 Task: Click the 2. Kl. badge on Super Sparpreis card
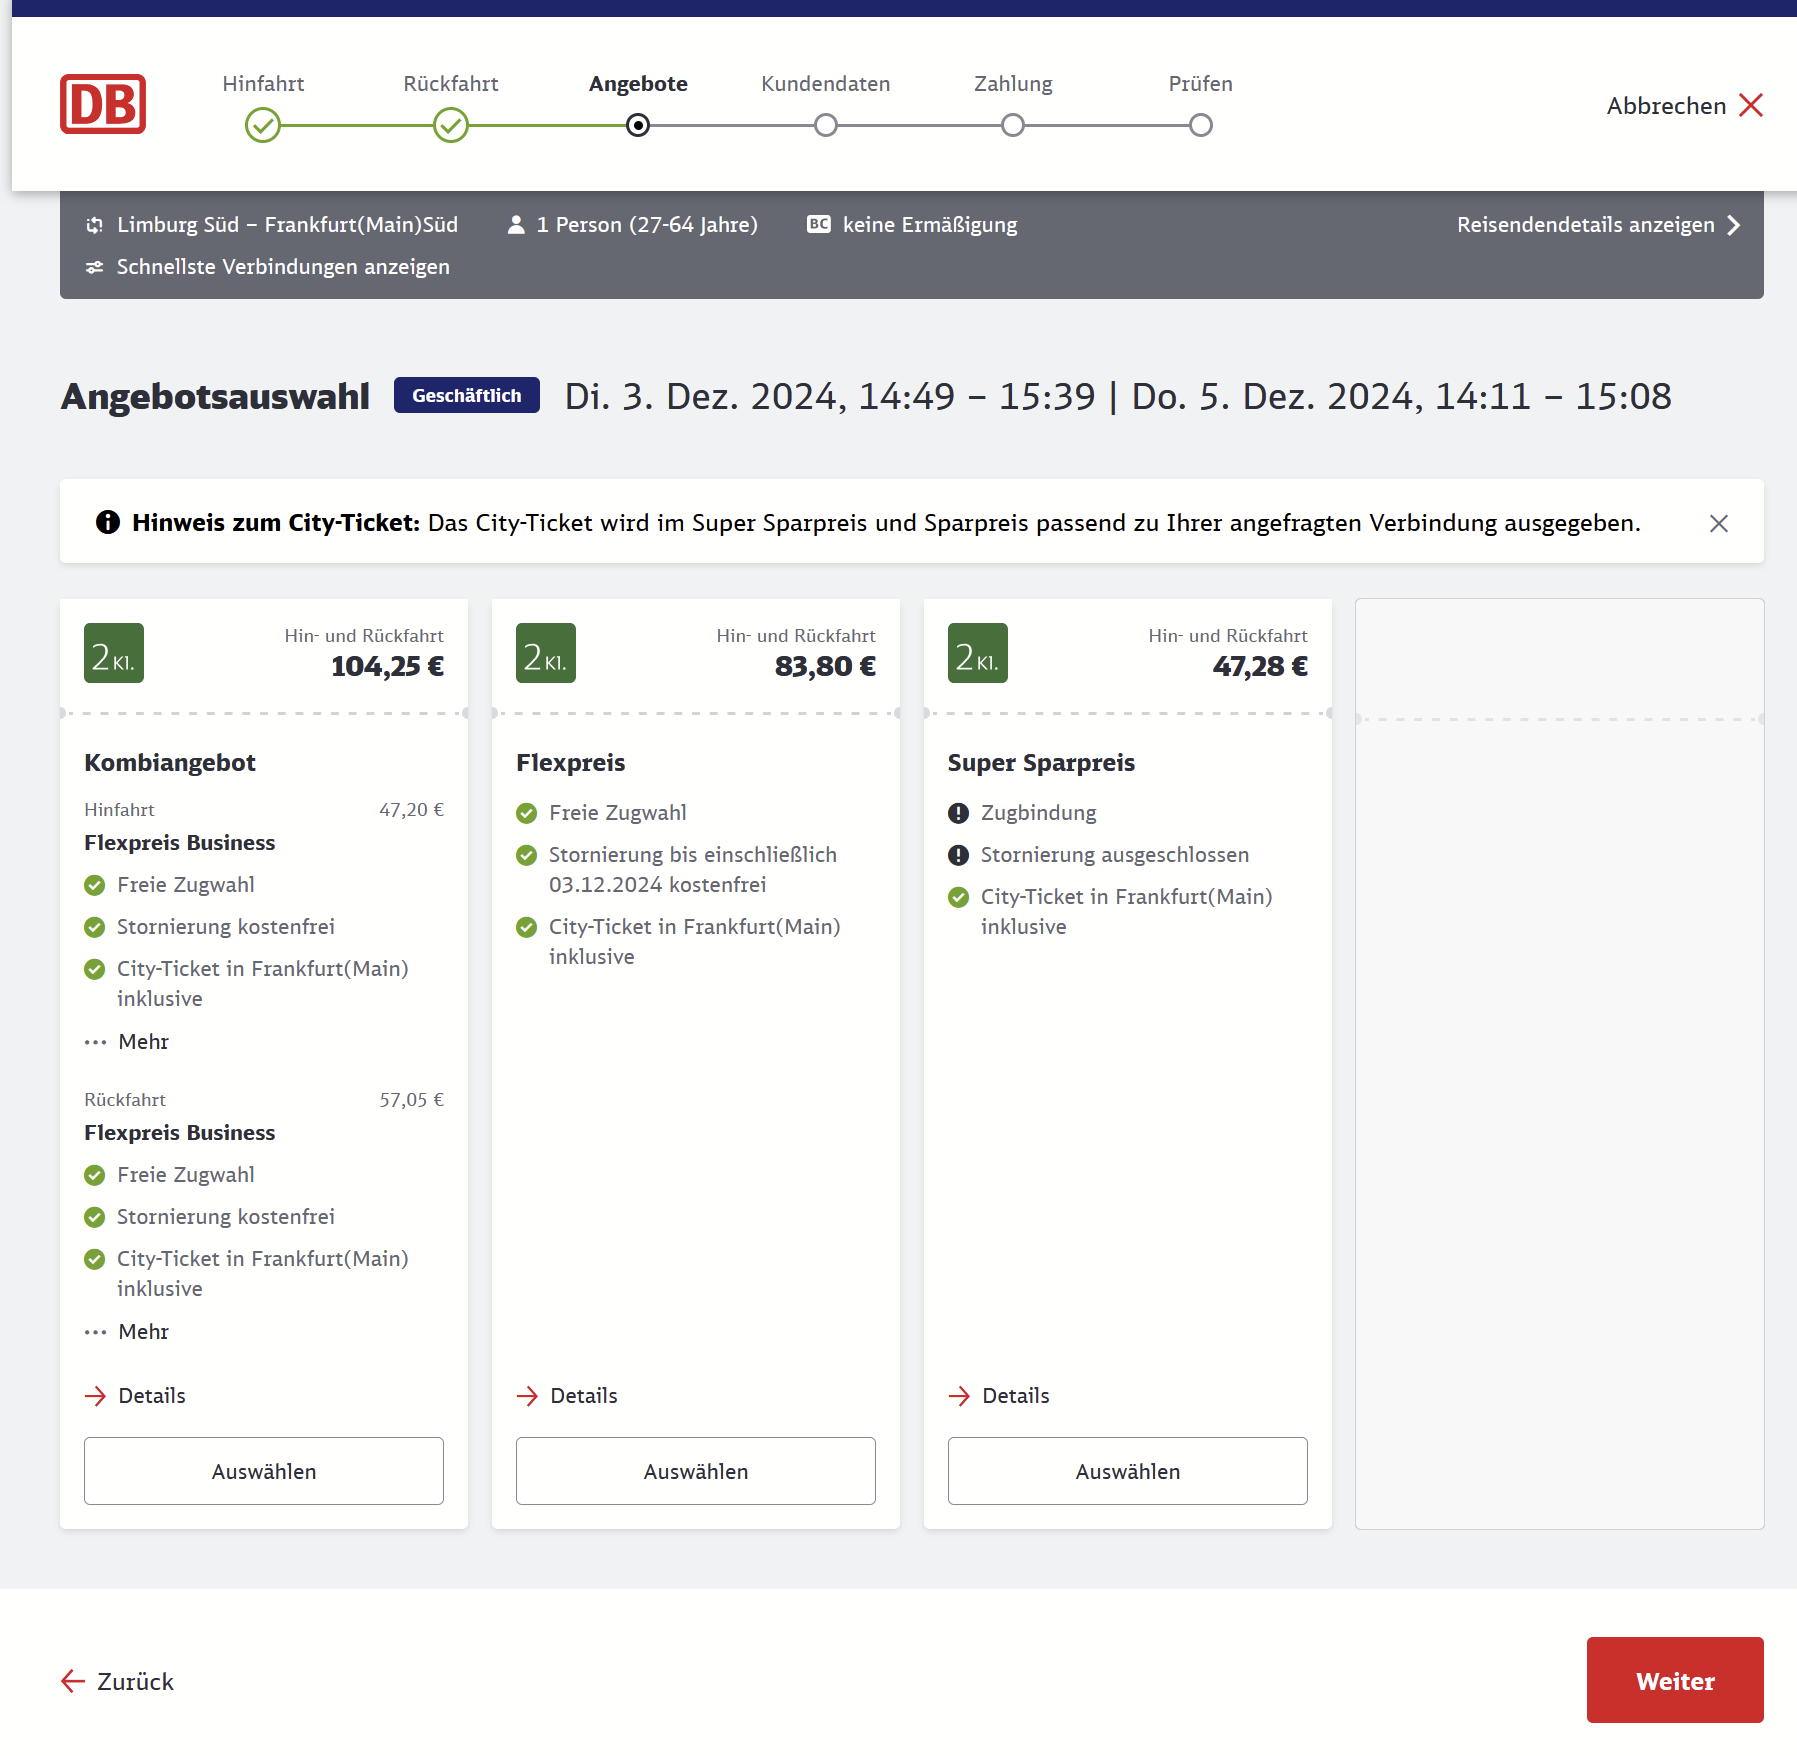pos(978,653)
